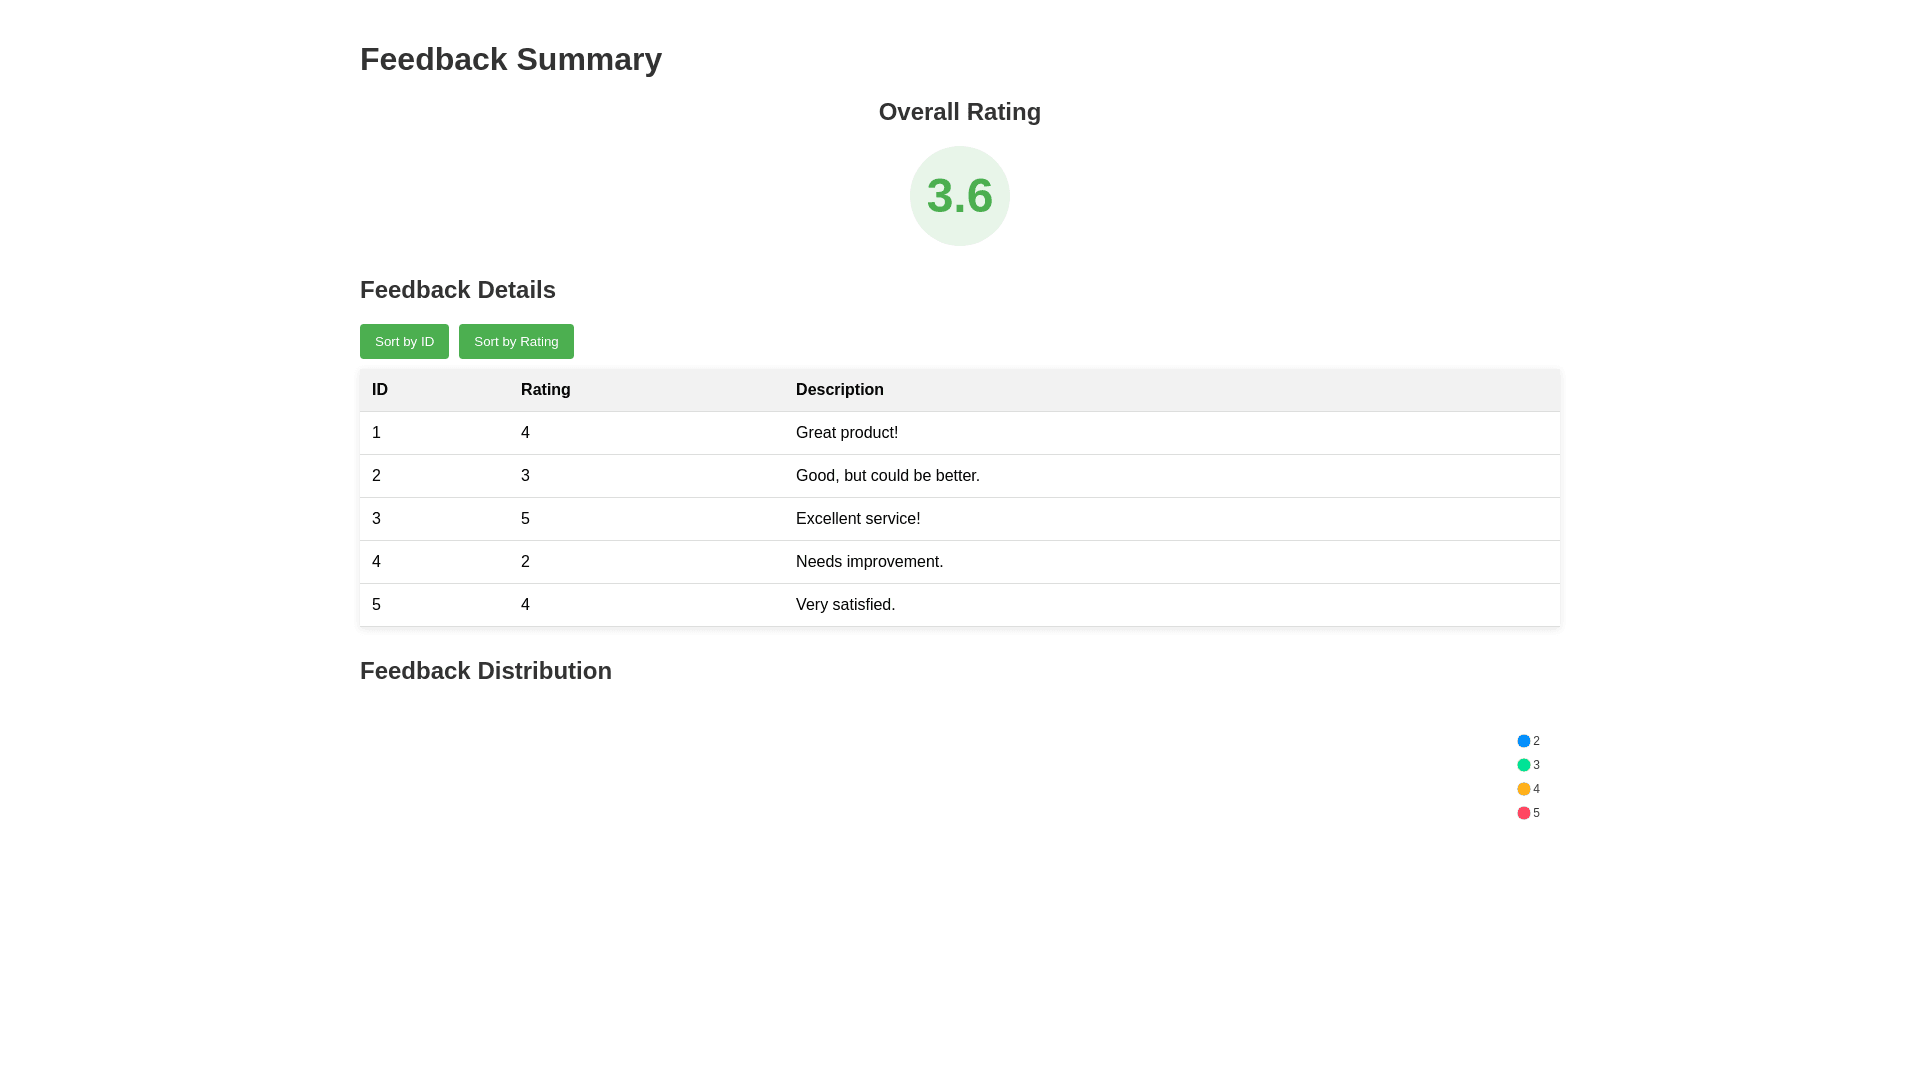
Task: Click the 3.6 overall rating circle
Action: click(x=959, y=196)
